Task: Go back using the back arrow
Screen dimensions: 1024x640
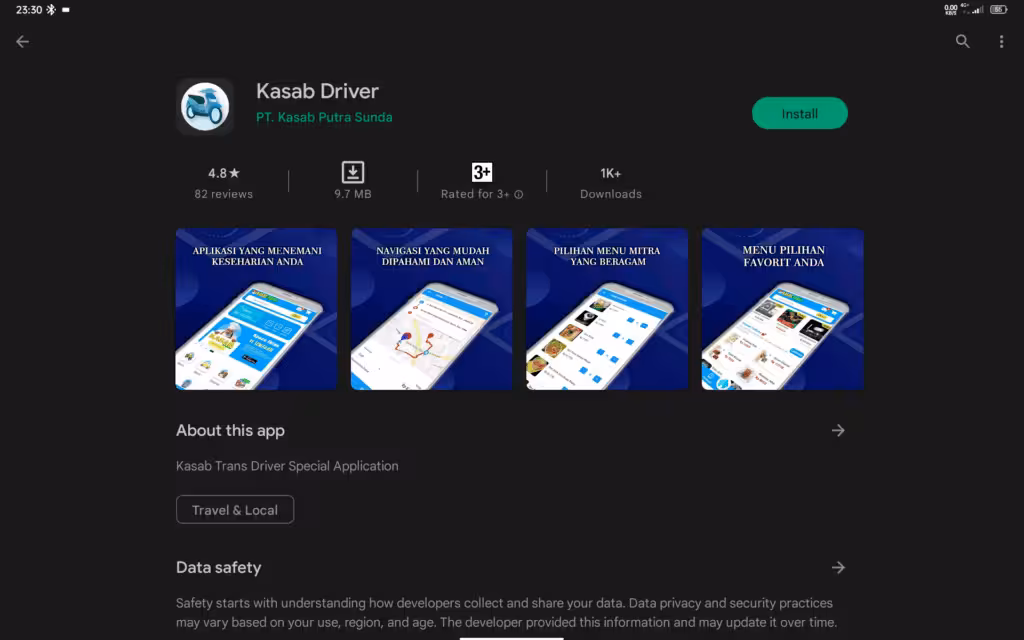Action: point(22,42)
